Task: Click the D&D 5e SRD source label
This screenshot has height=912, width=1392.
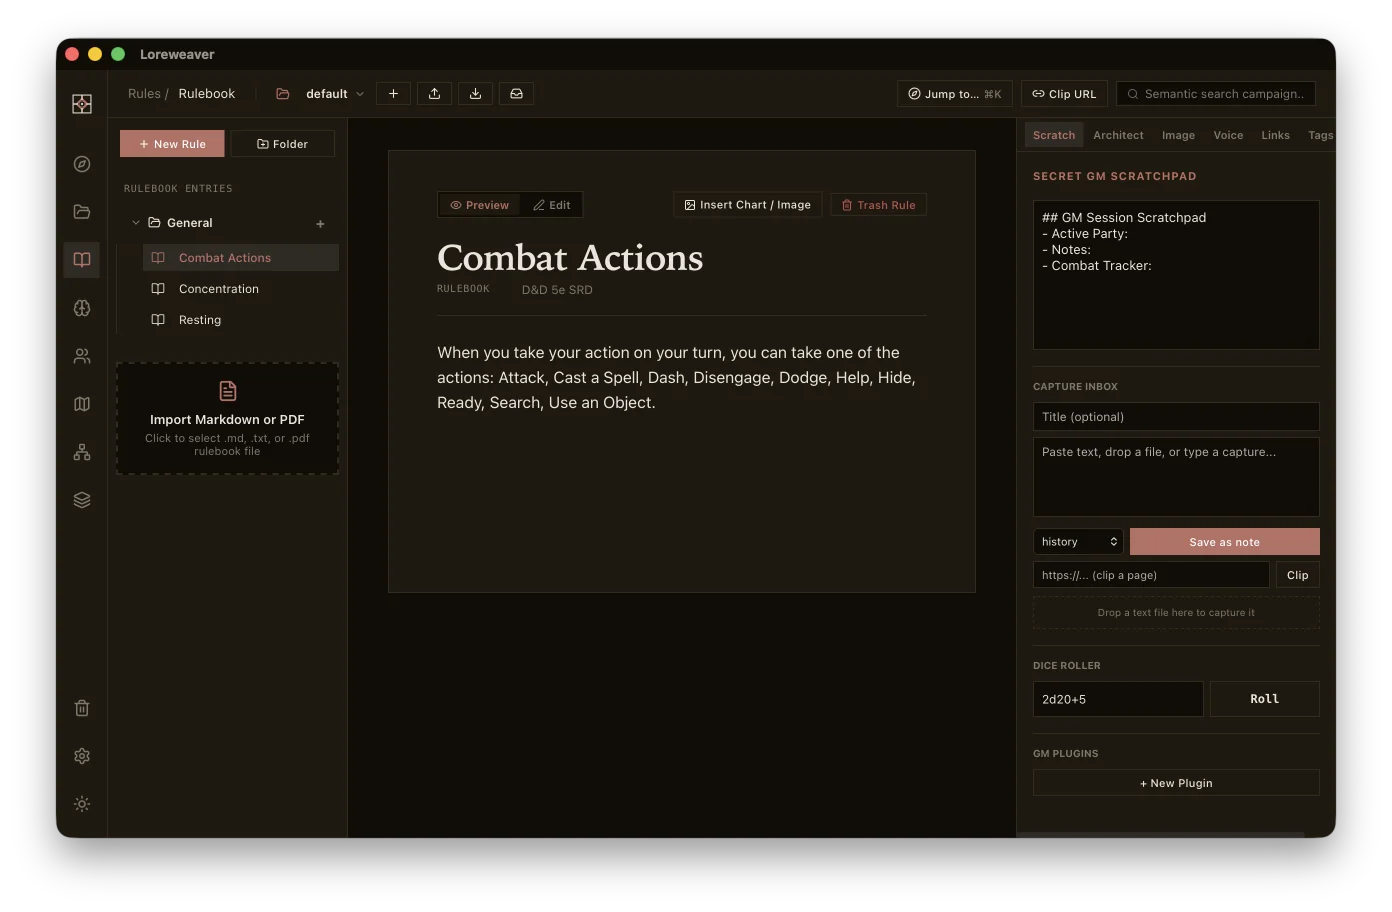Action: tap(557, 290)
